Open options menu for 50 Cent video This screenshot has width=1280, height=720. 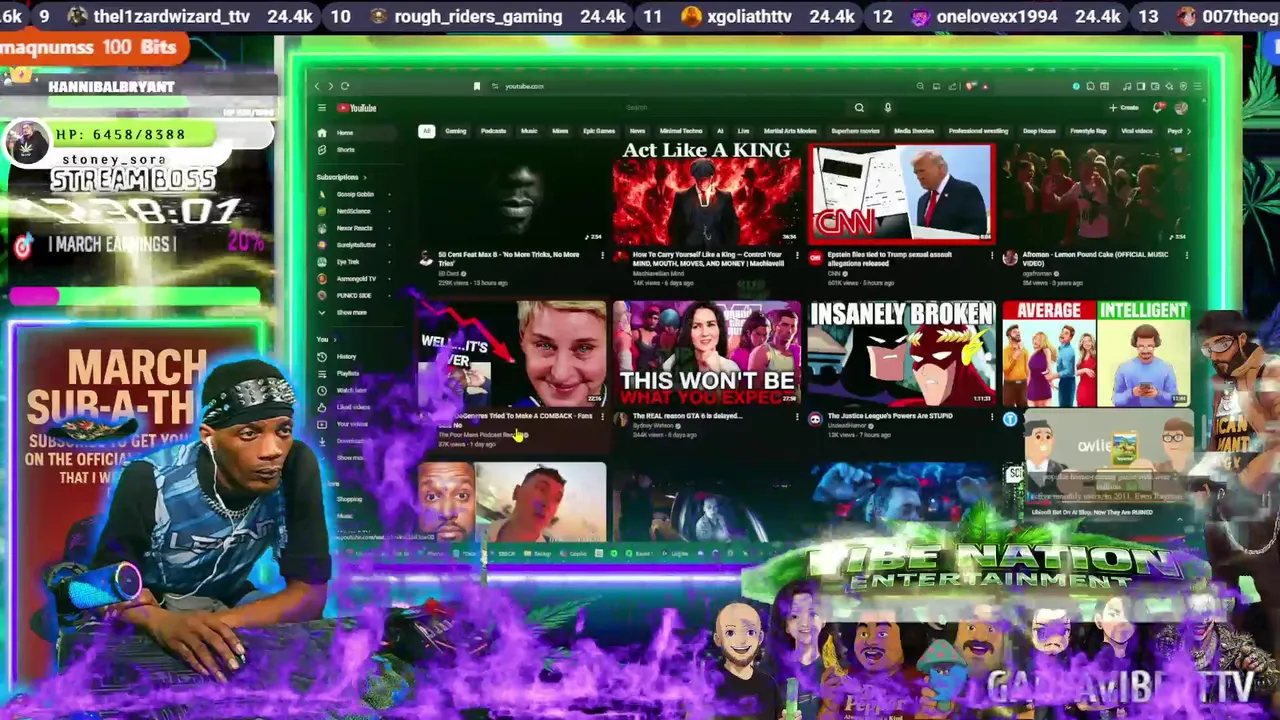(602, 256)
